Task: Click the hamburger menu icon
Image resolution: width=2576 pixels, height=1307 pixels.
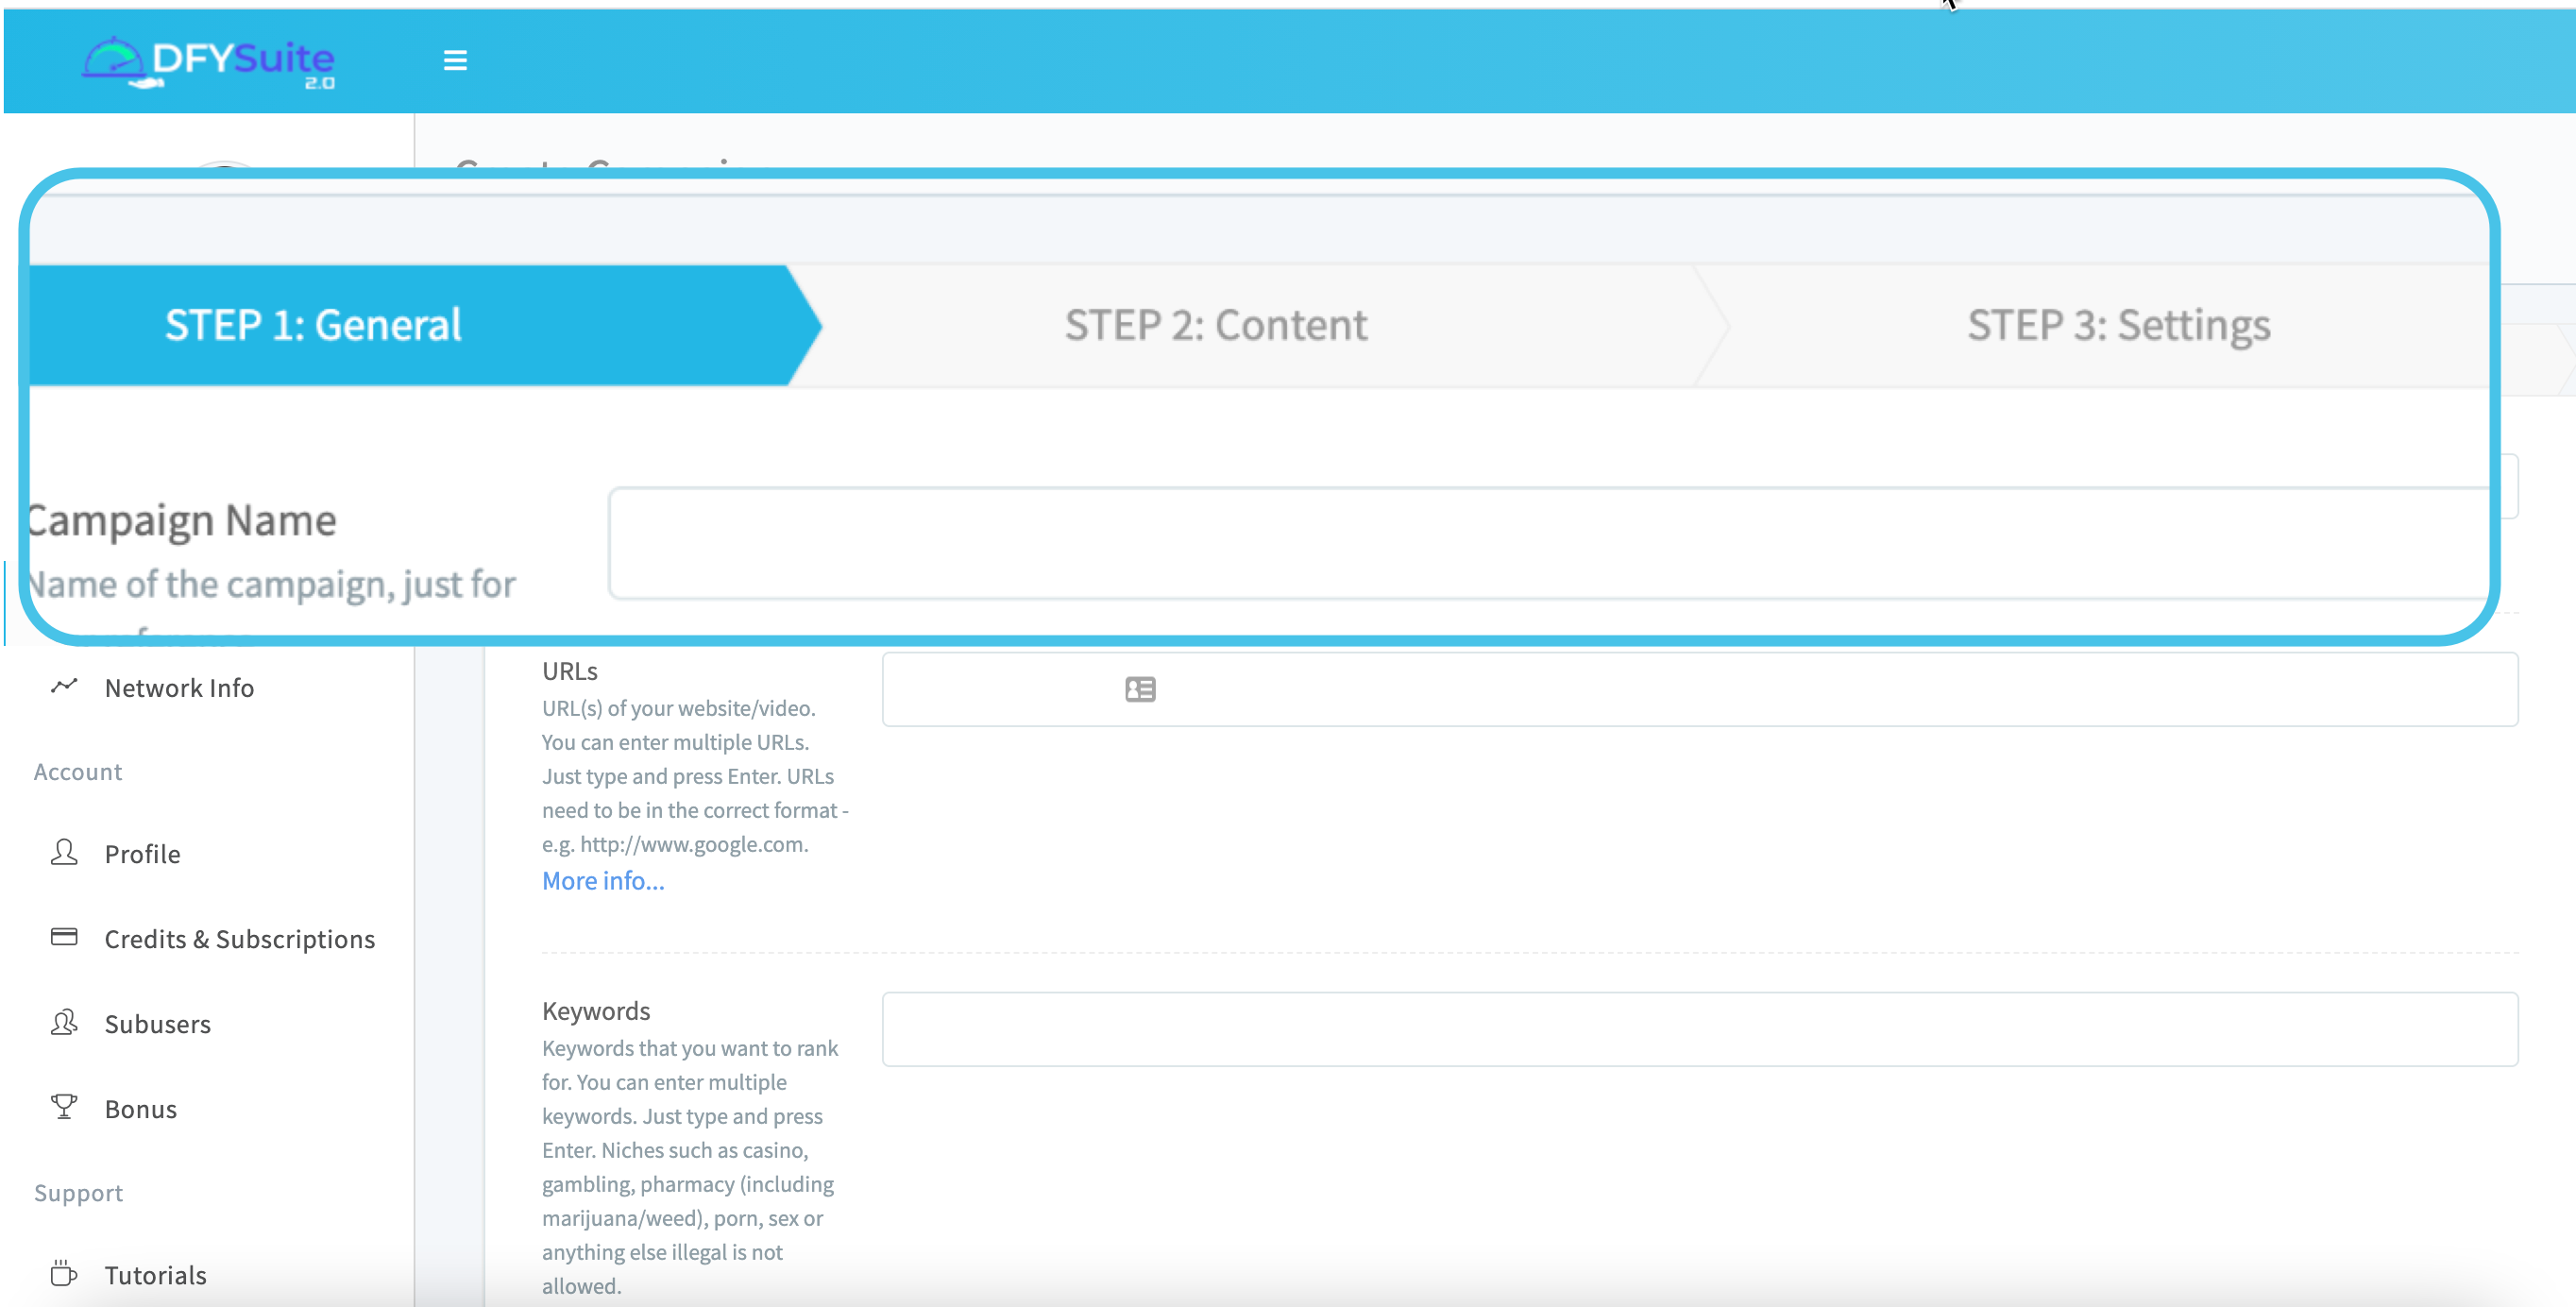Action: [455, 61]
